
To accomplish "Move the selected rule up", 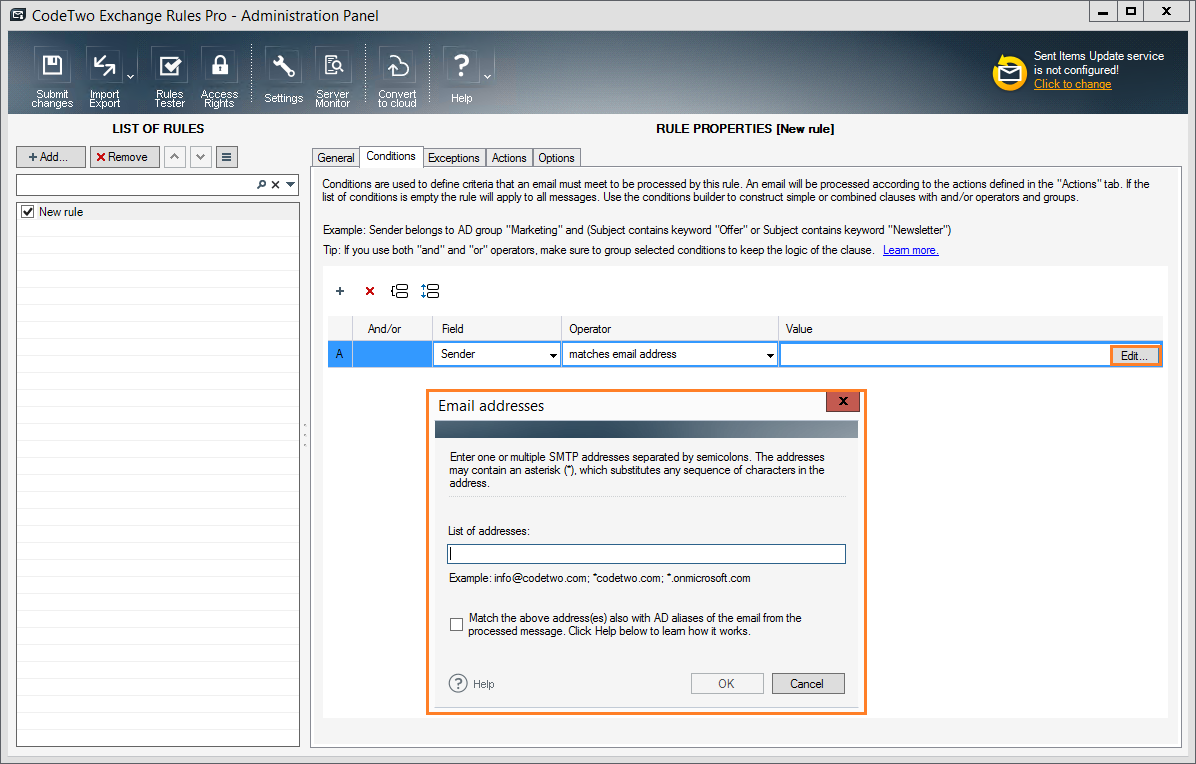I will 175,157.
